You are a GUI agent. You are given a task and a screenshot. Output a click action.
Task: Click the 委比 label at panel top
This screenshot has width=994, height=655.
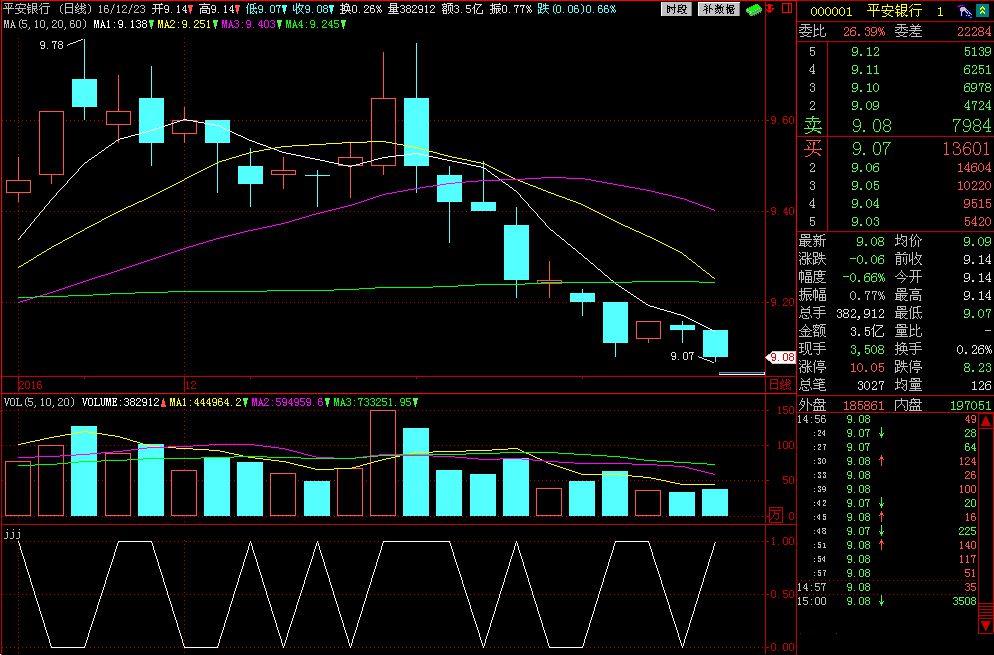[812, 31]
